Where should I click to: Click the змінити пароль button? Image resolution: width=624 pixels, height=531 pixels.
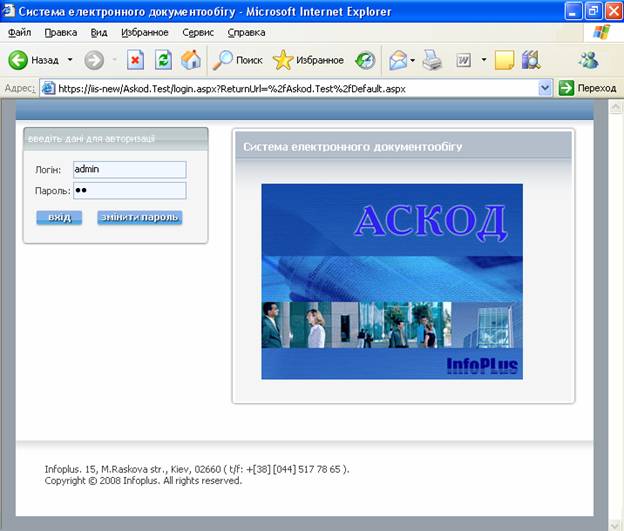click(x=139, y=217)
